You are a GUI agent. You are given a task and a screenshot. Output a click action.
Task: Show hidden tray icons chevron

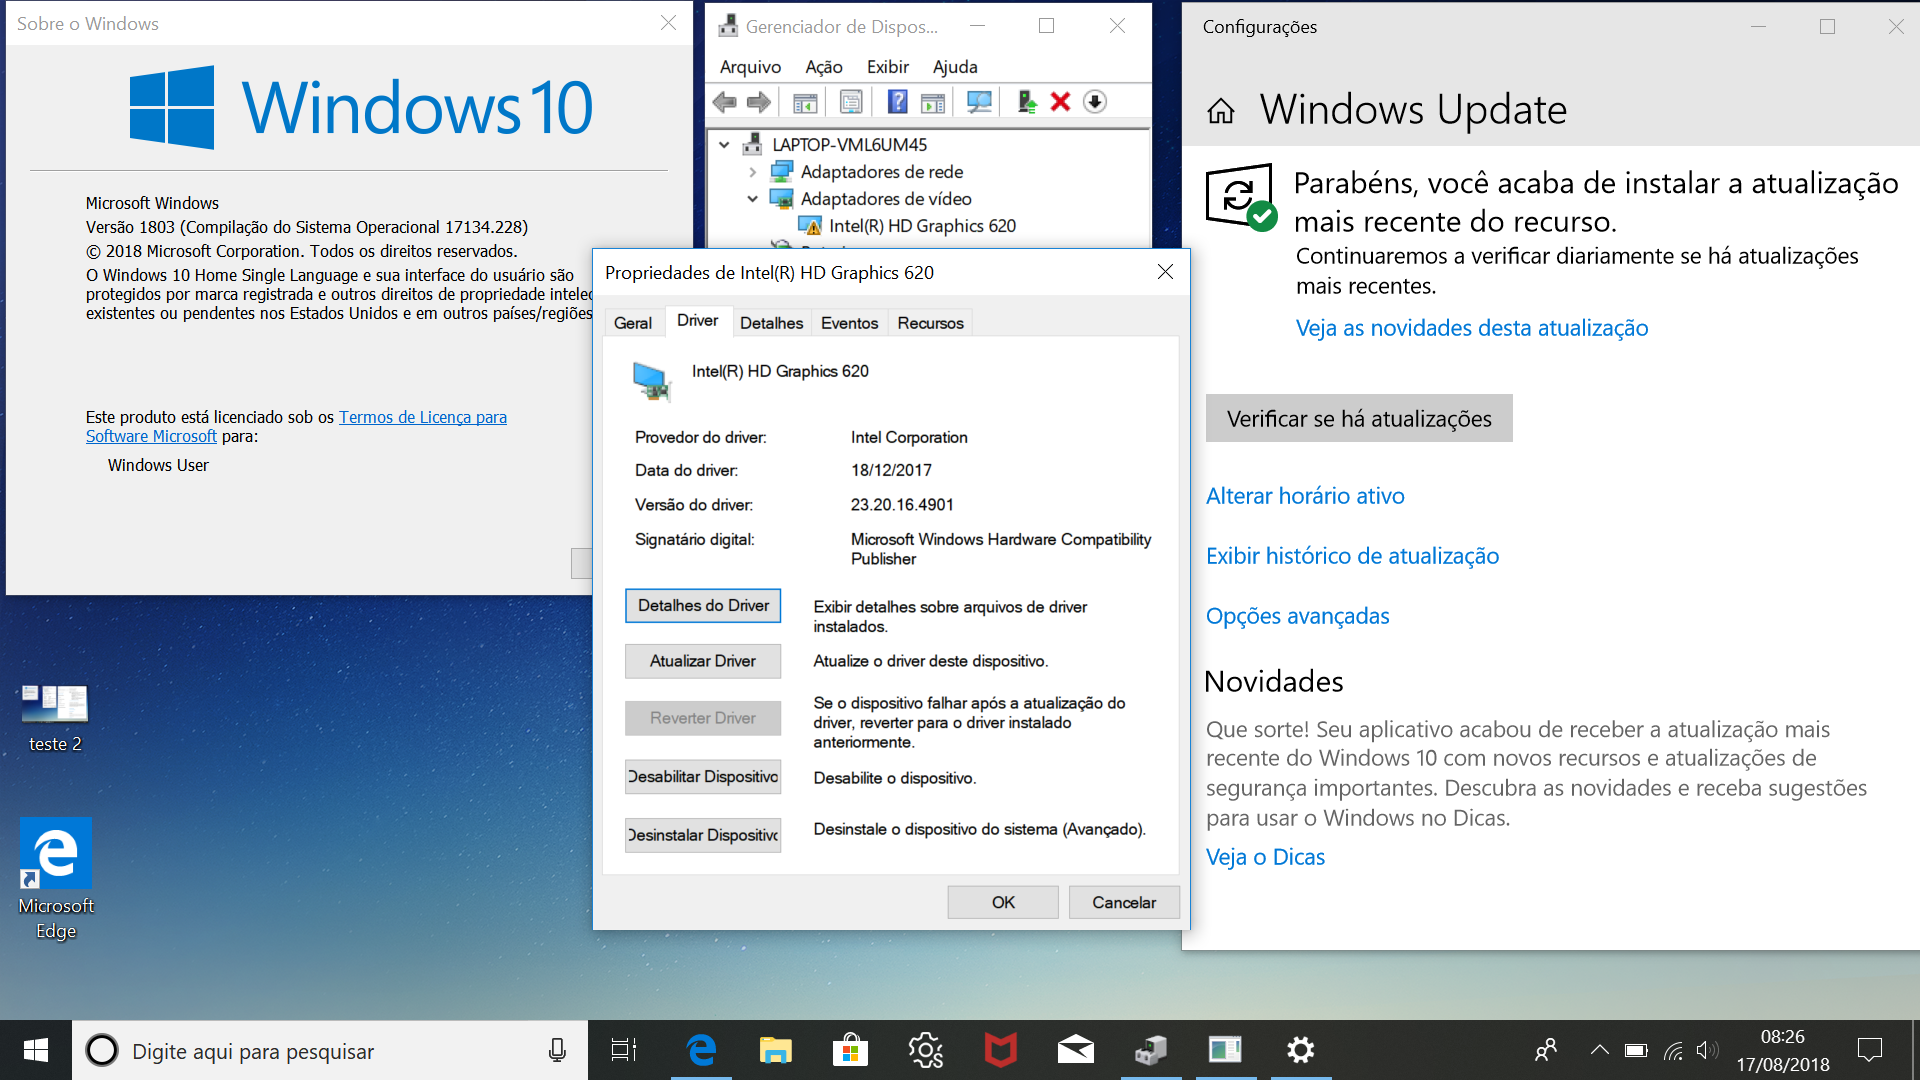coord(1599,1050)
